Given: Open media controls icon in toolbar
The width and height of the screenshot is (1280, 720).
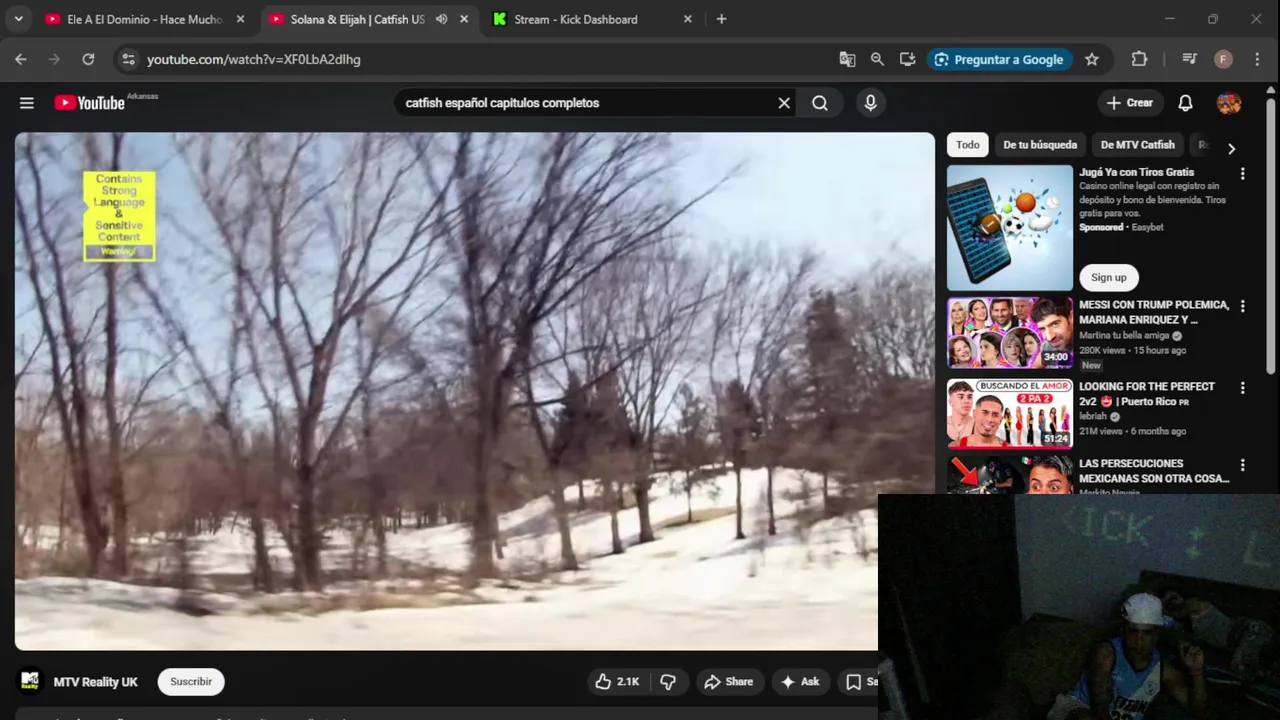Looking at the screenshot, I should click(x=1189, y=59).
